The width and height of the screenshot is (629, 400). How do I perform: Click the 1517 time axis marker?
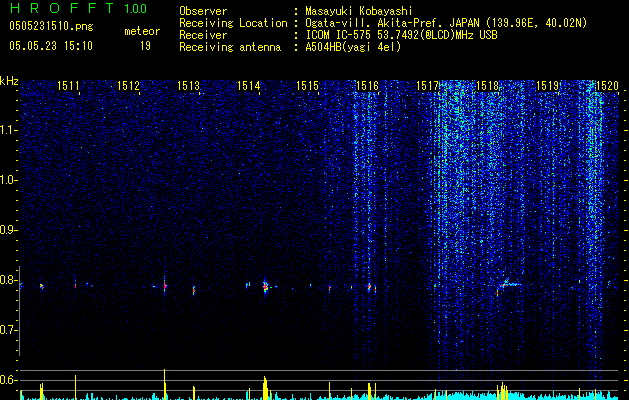427,86
